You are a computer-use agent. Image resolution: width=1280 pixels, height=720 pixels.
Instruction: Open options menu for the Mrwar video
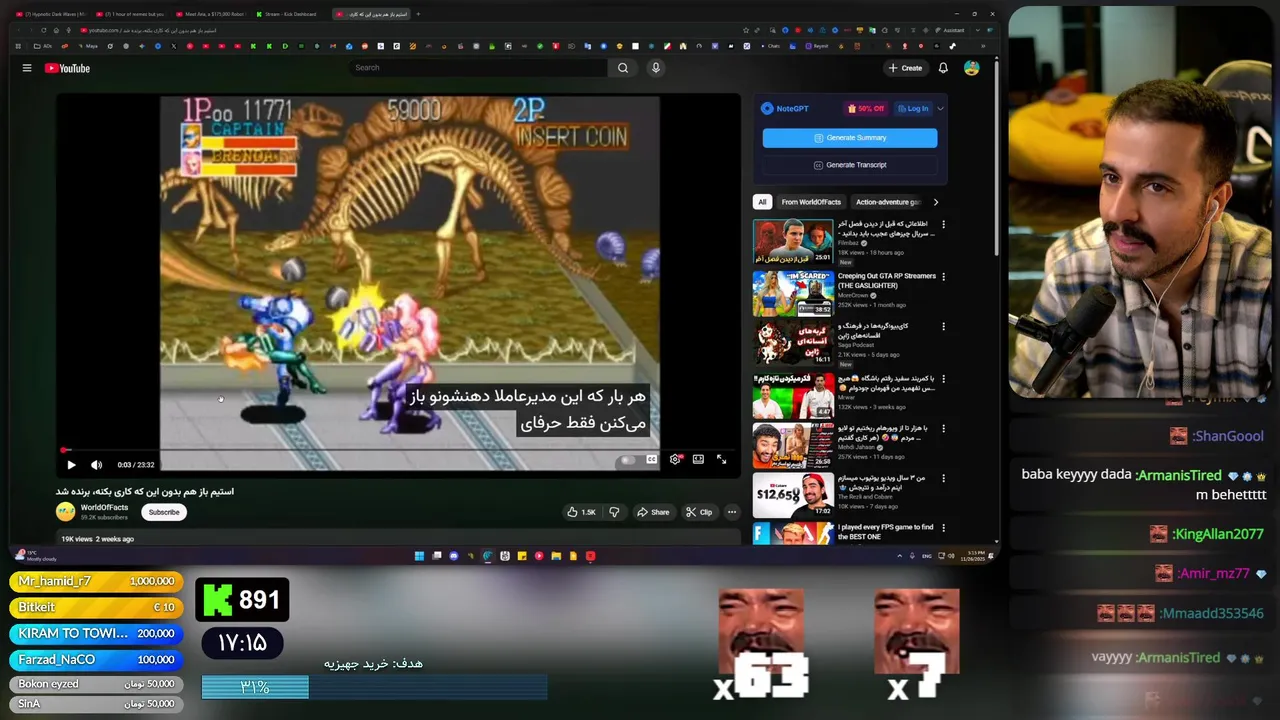(943, 379)
